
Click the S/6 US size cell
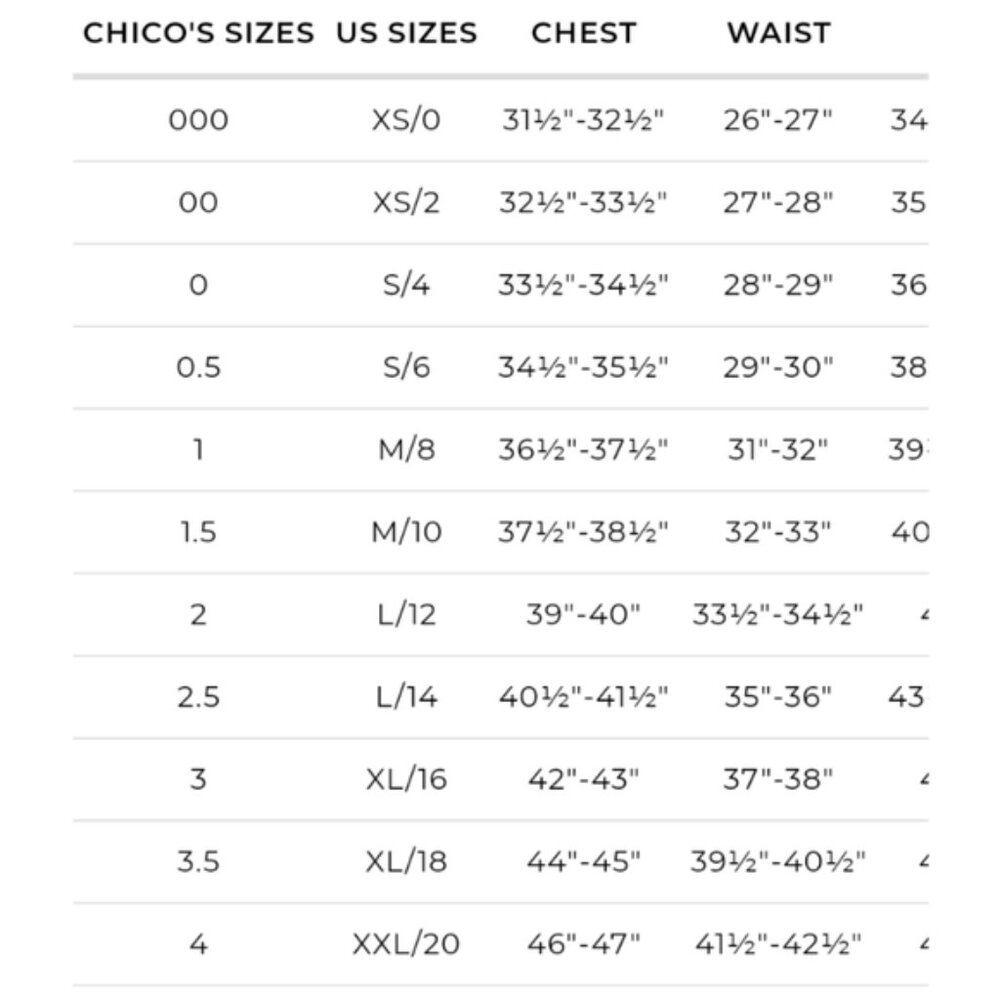pos(406,367)
